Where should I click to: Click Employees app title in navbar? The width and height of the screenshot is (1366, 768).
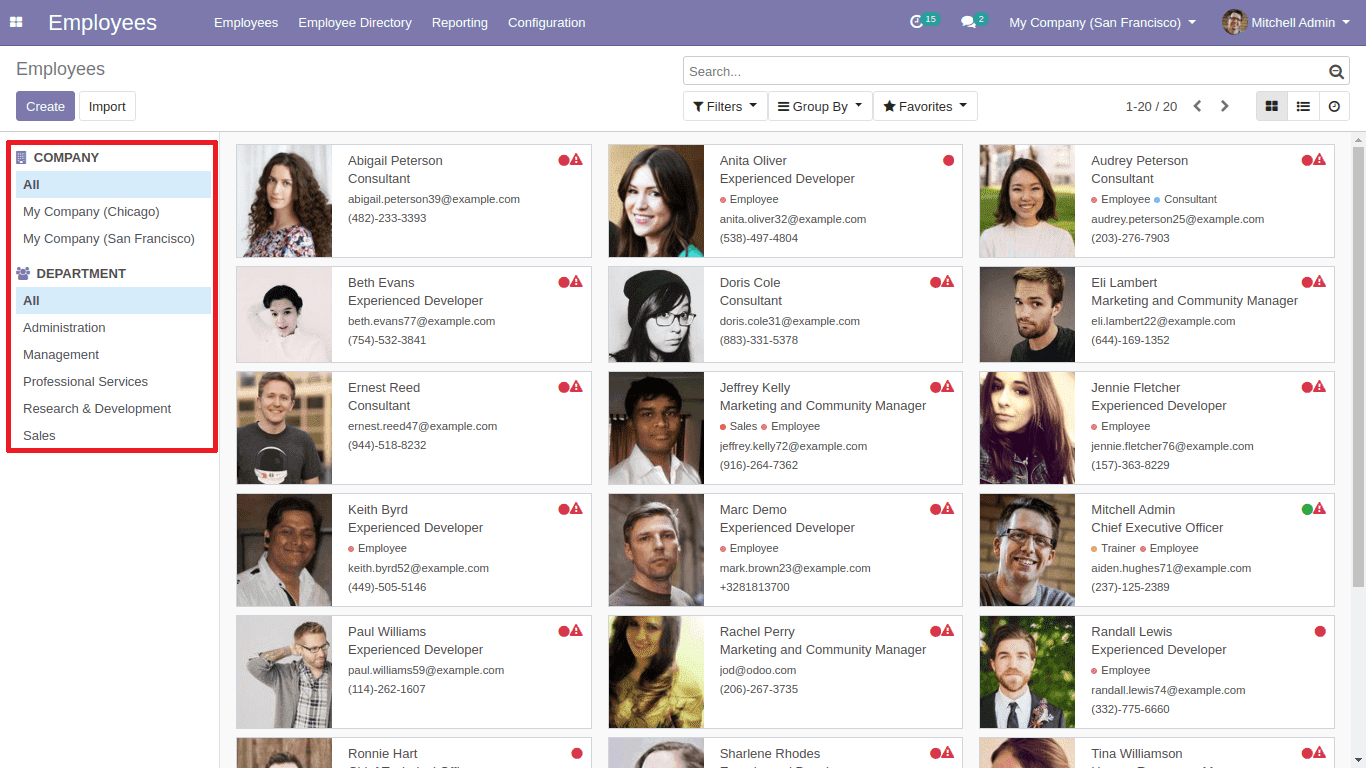tap(102, 22)
